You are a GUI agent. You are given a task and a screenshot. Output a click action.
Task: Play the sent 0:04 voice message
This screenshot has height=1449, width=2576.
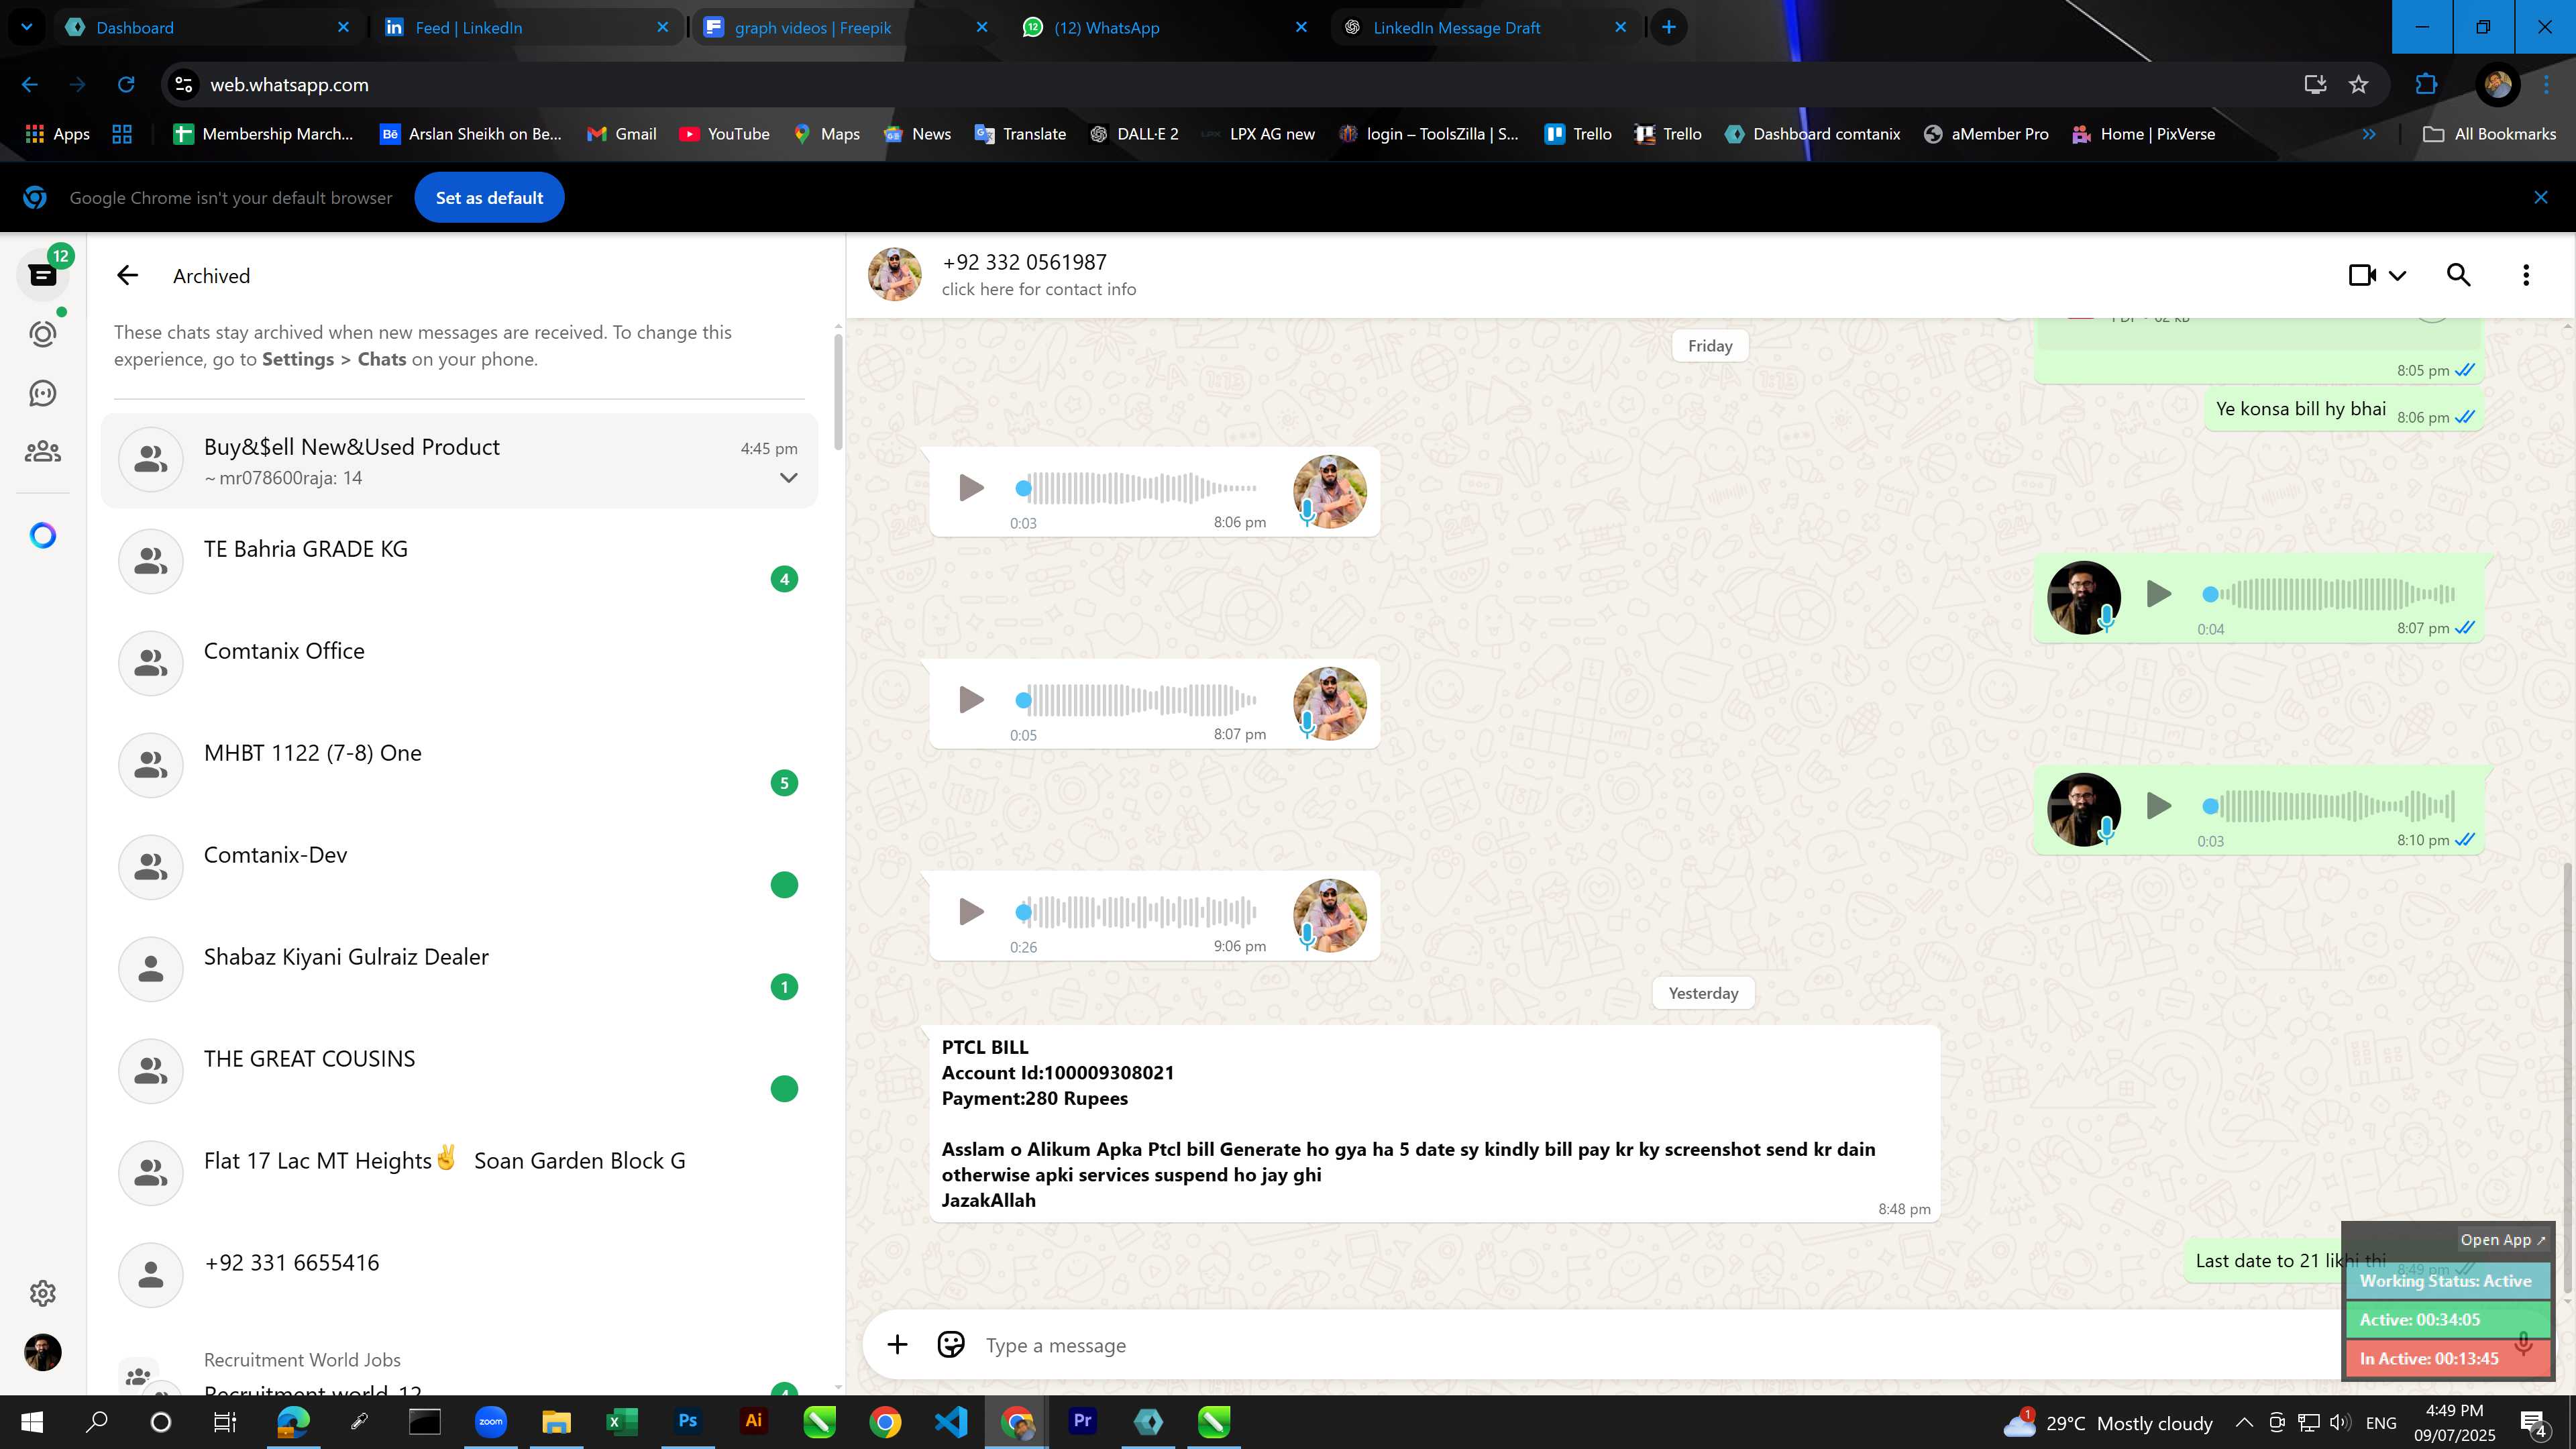[2159, 594]
